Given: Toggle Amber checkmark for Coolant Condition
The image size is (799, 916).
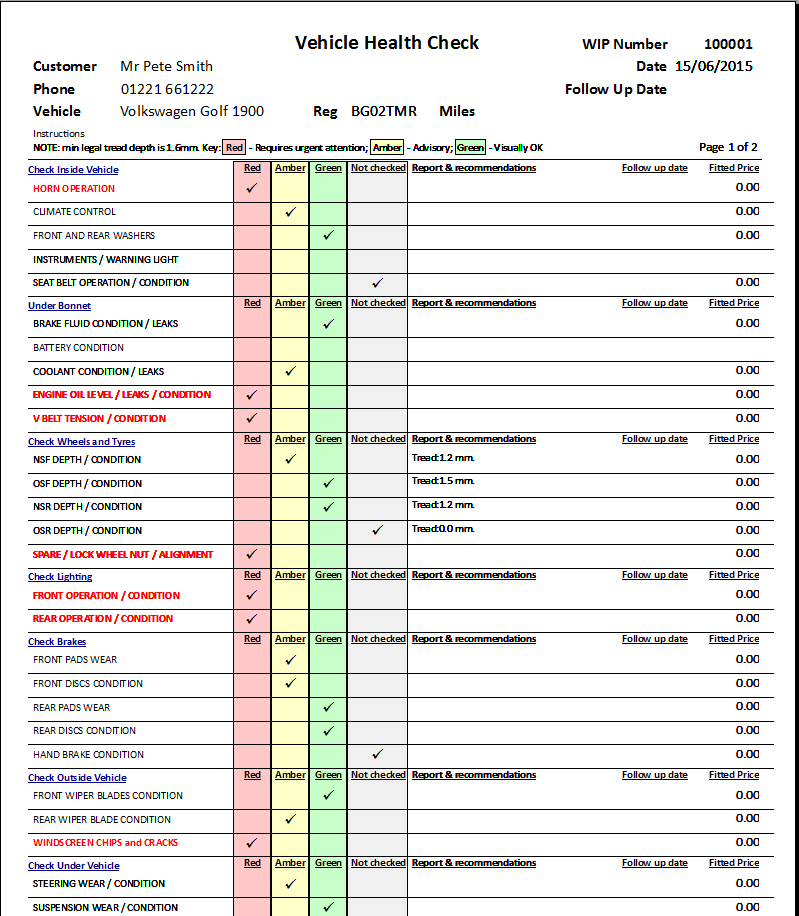Looking at the screenshot, I should pyautogui.click(x=290, y=371).
